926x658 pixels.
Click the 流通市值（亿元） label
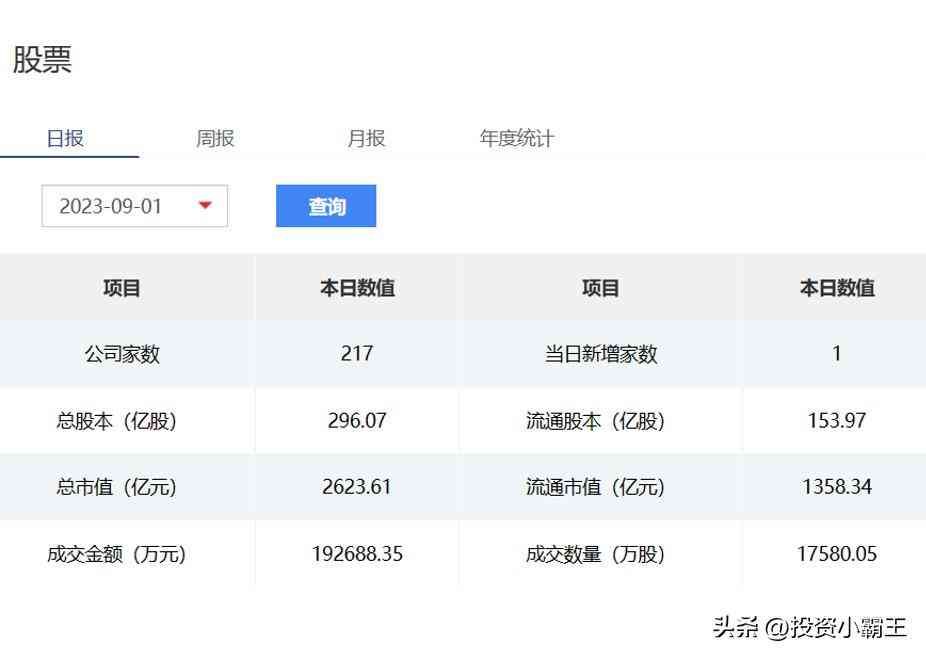[595, 487]
